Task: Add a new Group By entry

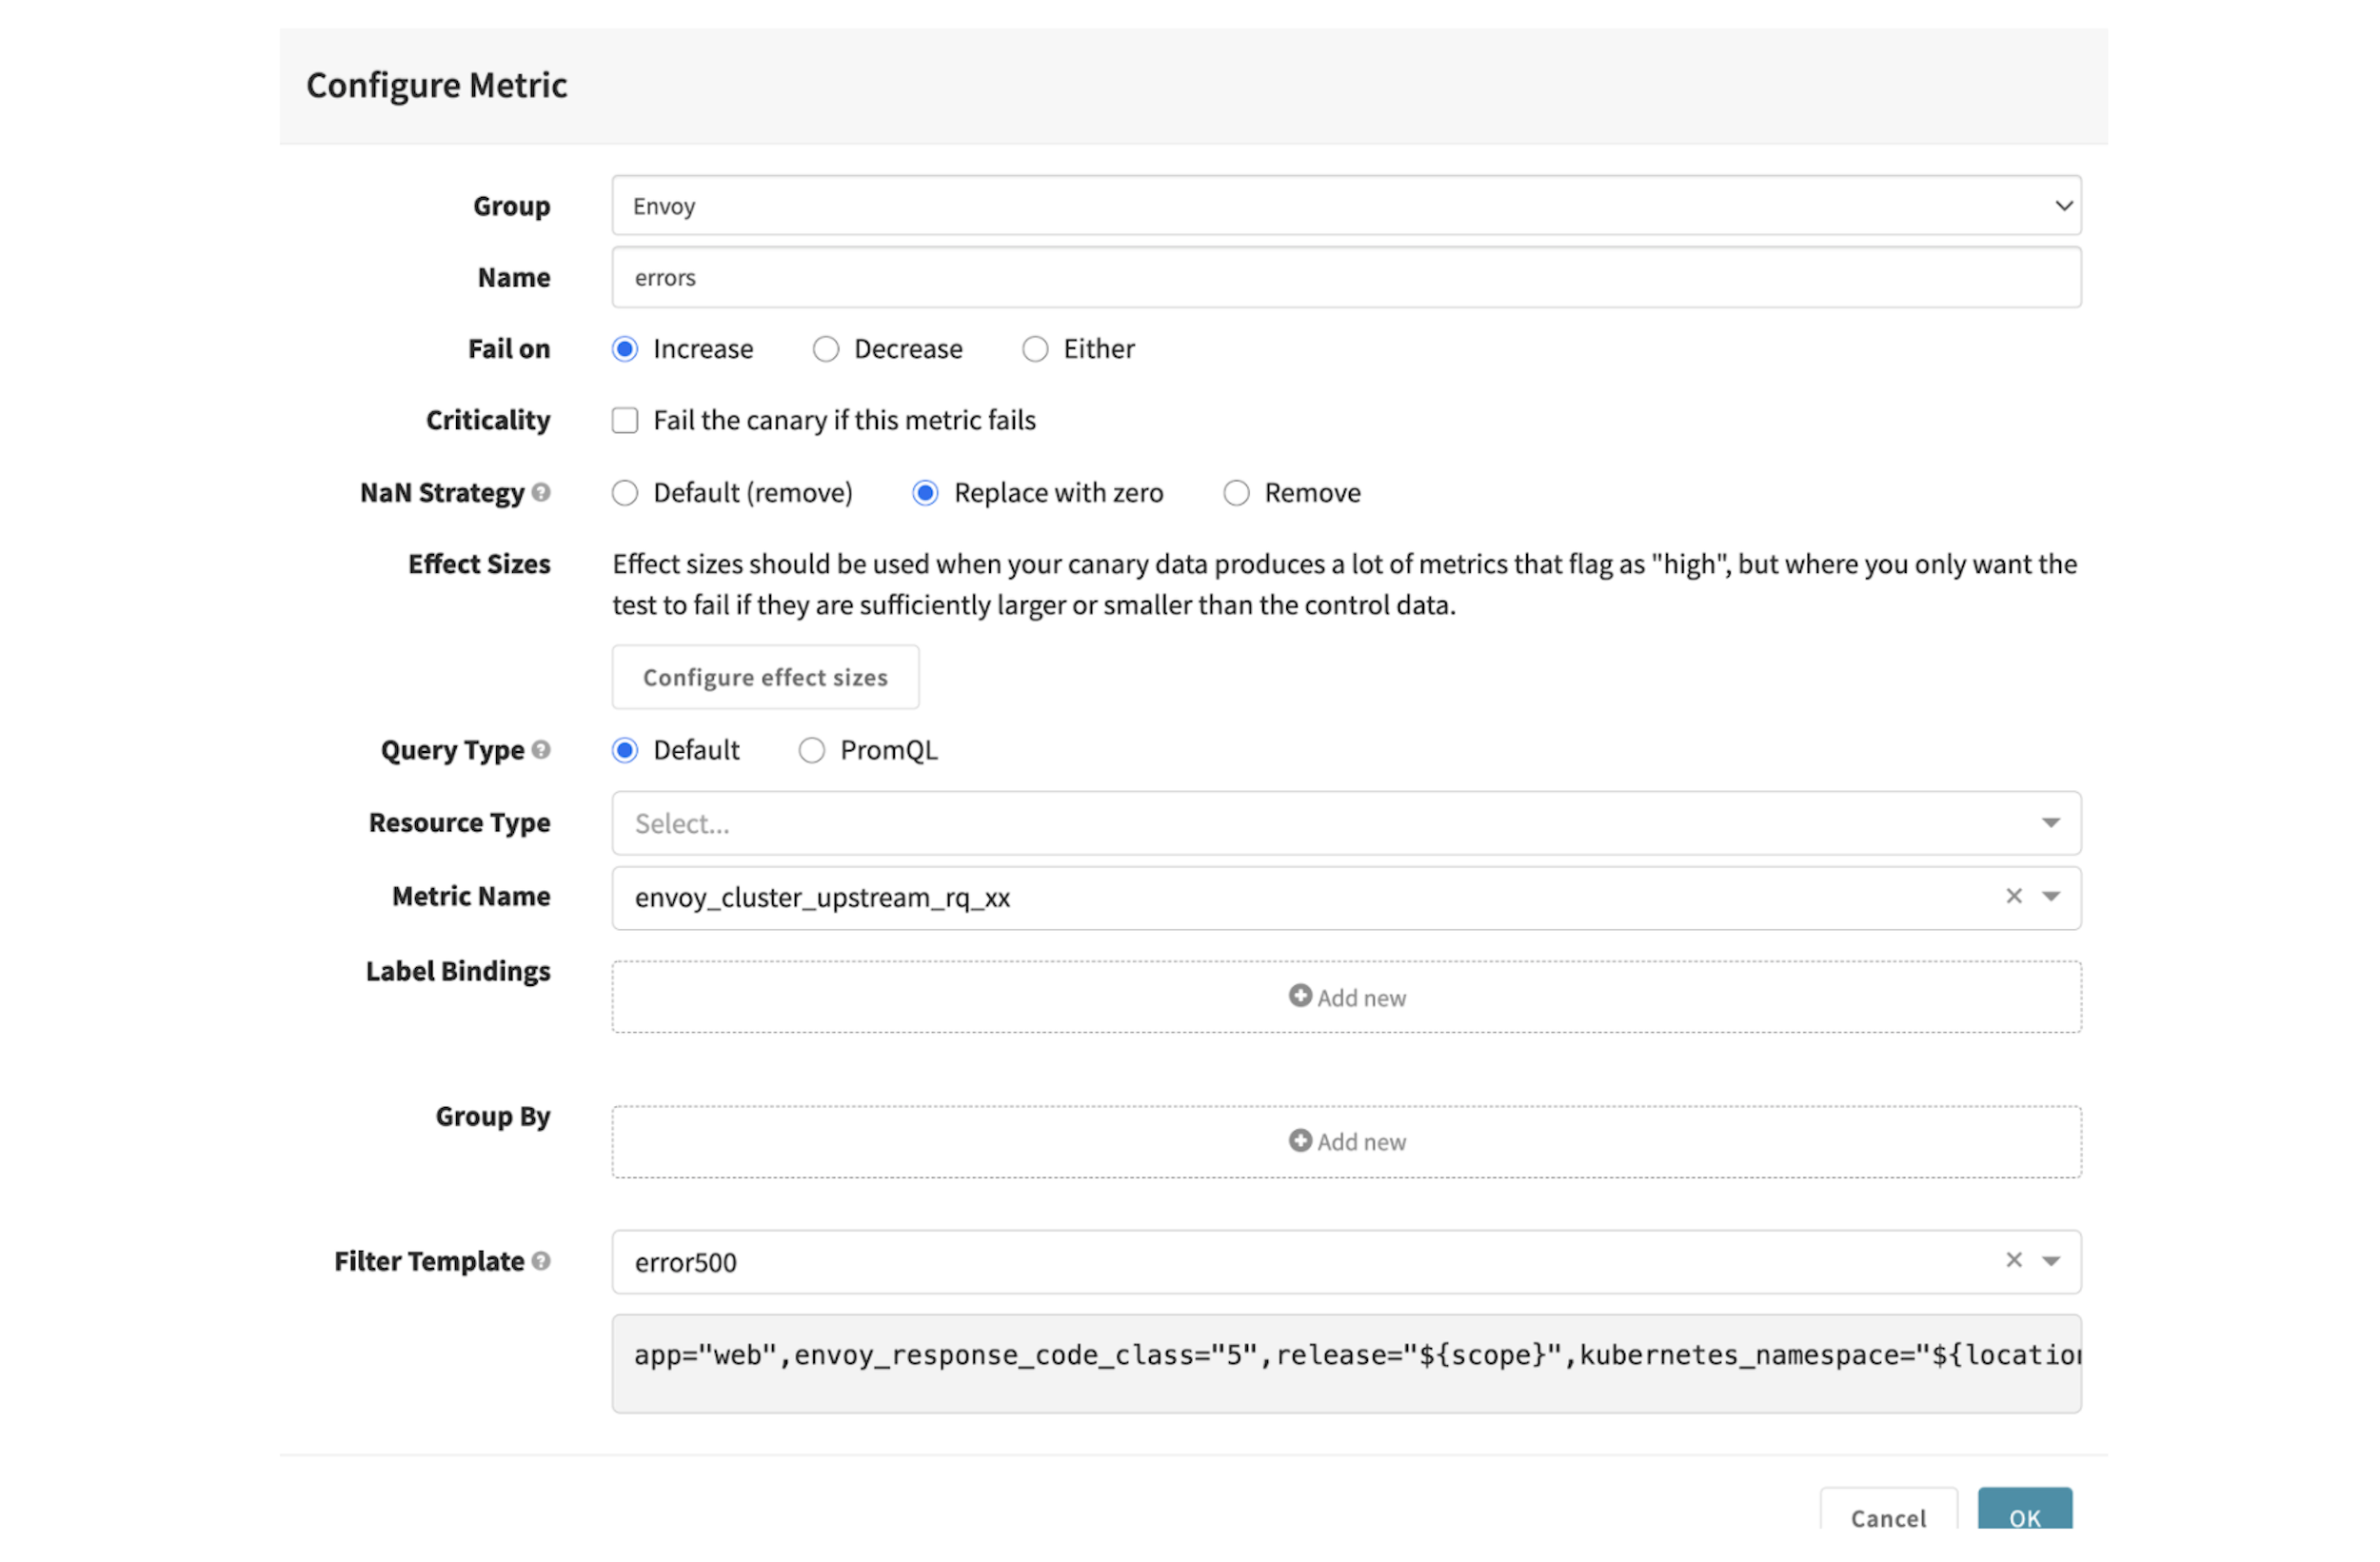Action: tap(1345, 1140)
